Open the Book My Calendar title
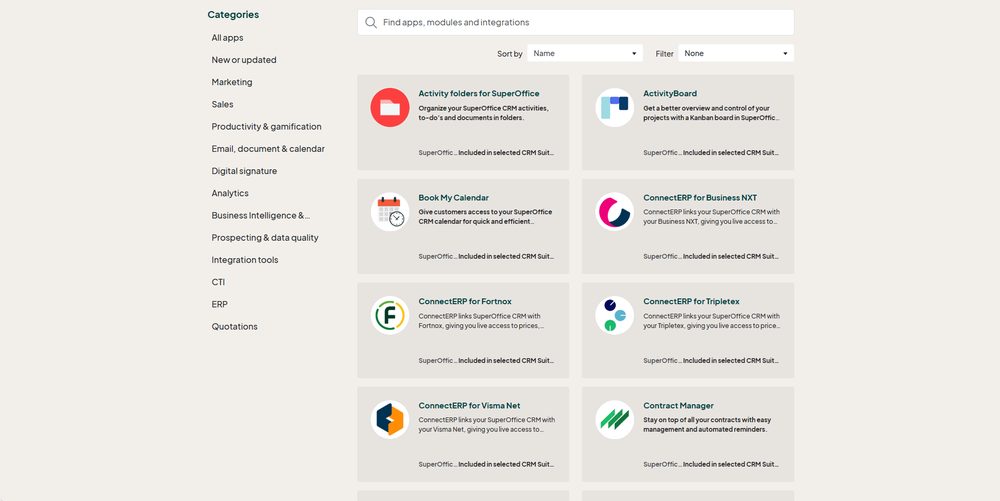Image resolution: width=1000 pixels, height=501 pixels. (x=453, y=198)
